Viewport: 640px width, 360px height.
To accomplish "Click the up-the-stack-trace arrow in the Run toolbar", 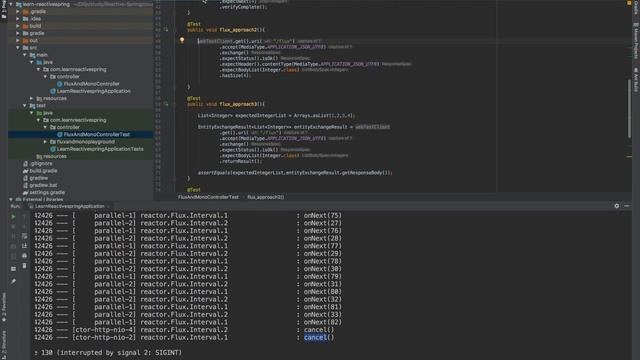I will tap(24, 217).
